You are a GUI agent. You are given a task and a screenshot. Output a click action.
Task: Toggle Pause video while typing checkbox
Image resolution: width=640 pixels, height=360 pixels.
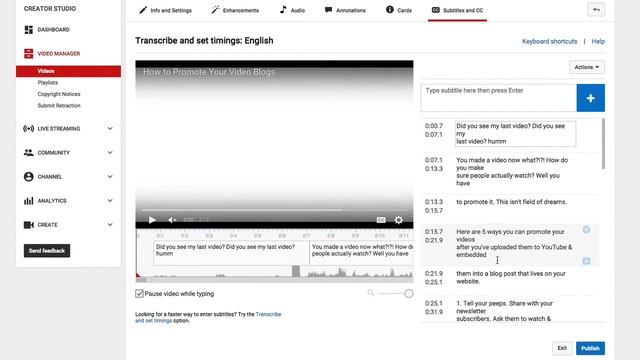[x=139, y=293]
